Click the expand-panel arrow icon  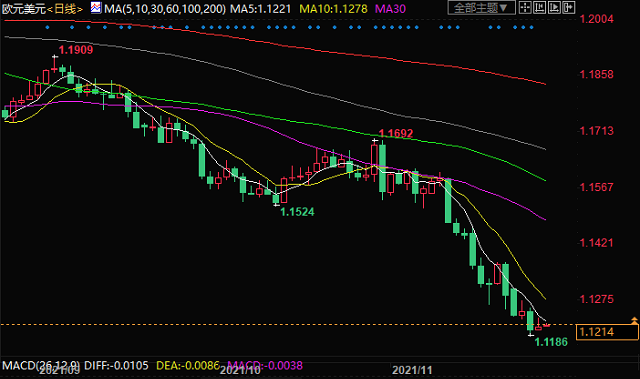[568, 7]
